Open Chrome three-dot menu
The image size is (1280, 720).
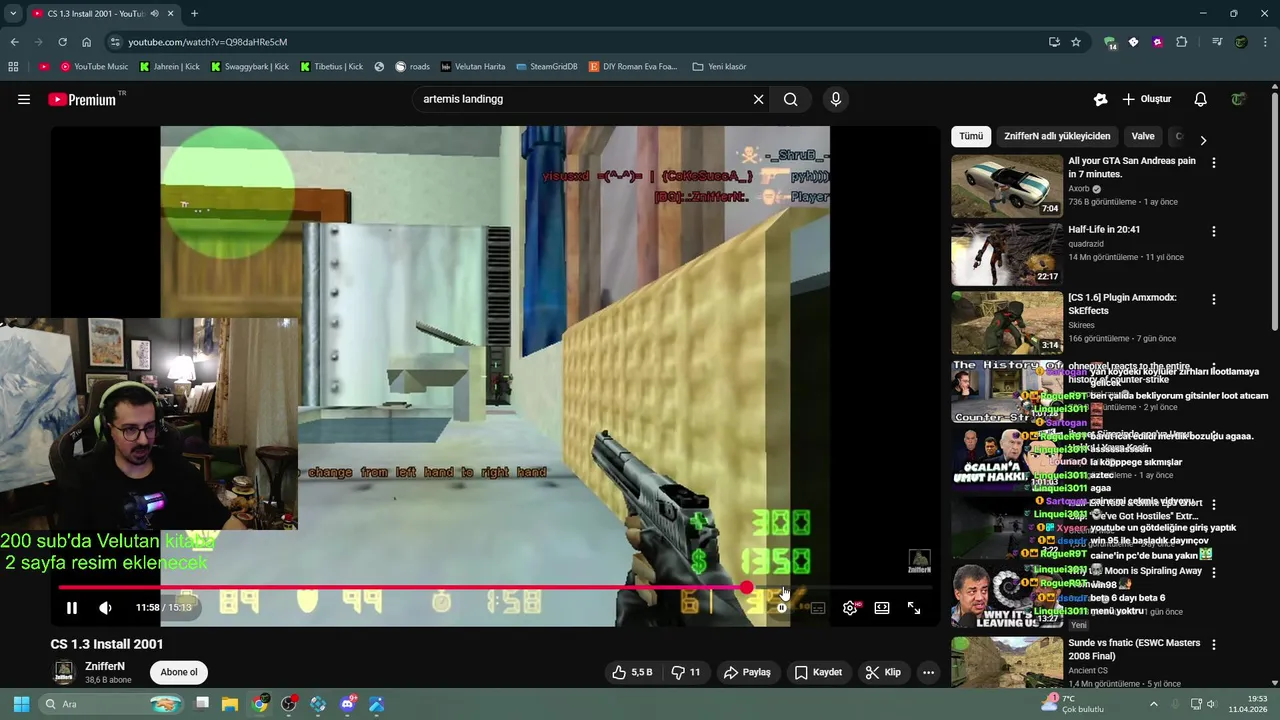(1265, 42)
